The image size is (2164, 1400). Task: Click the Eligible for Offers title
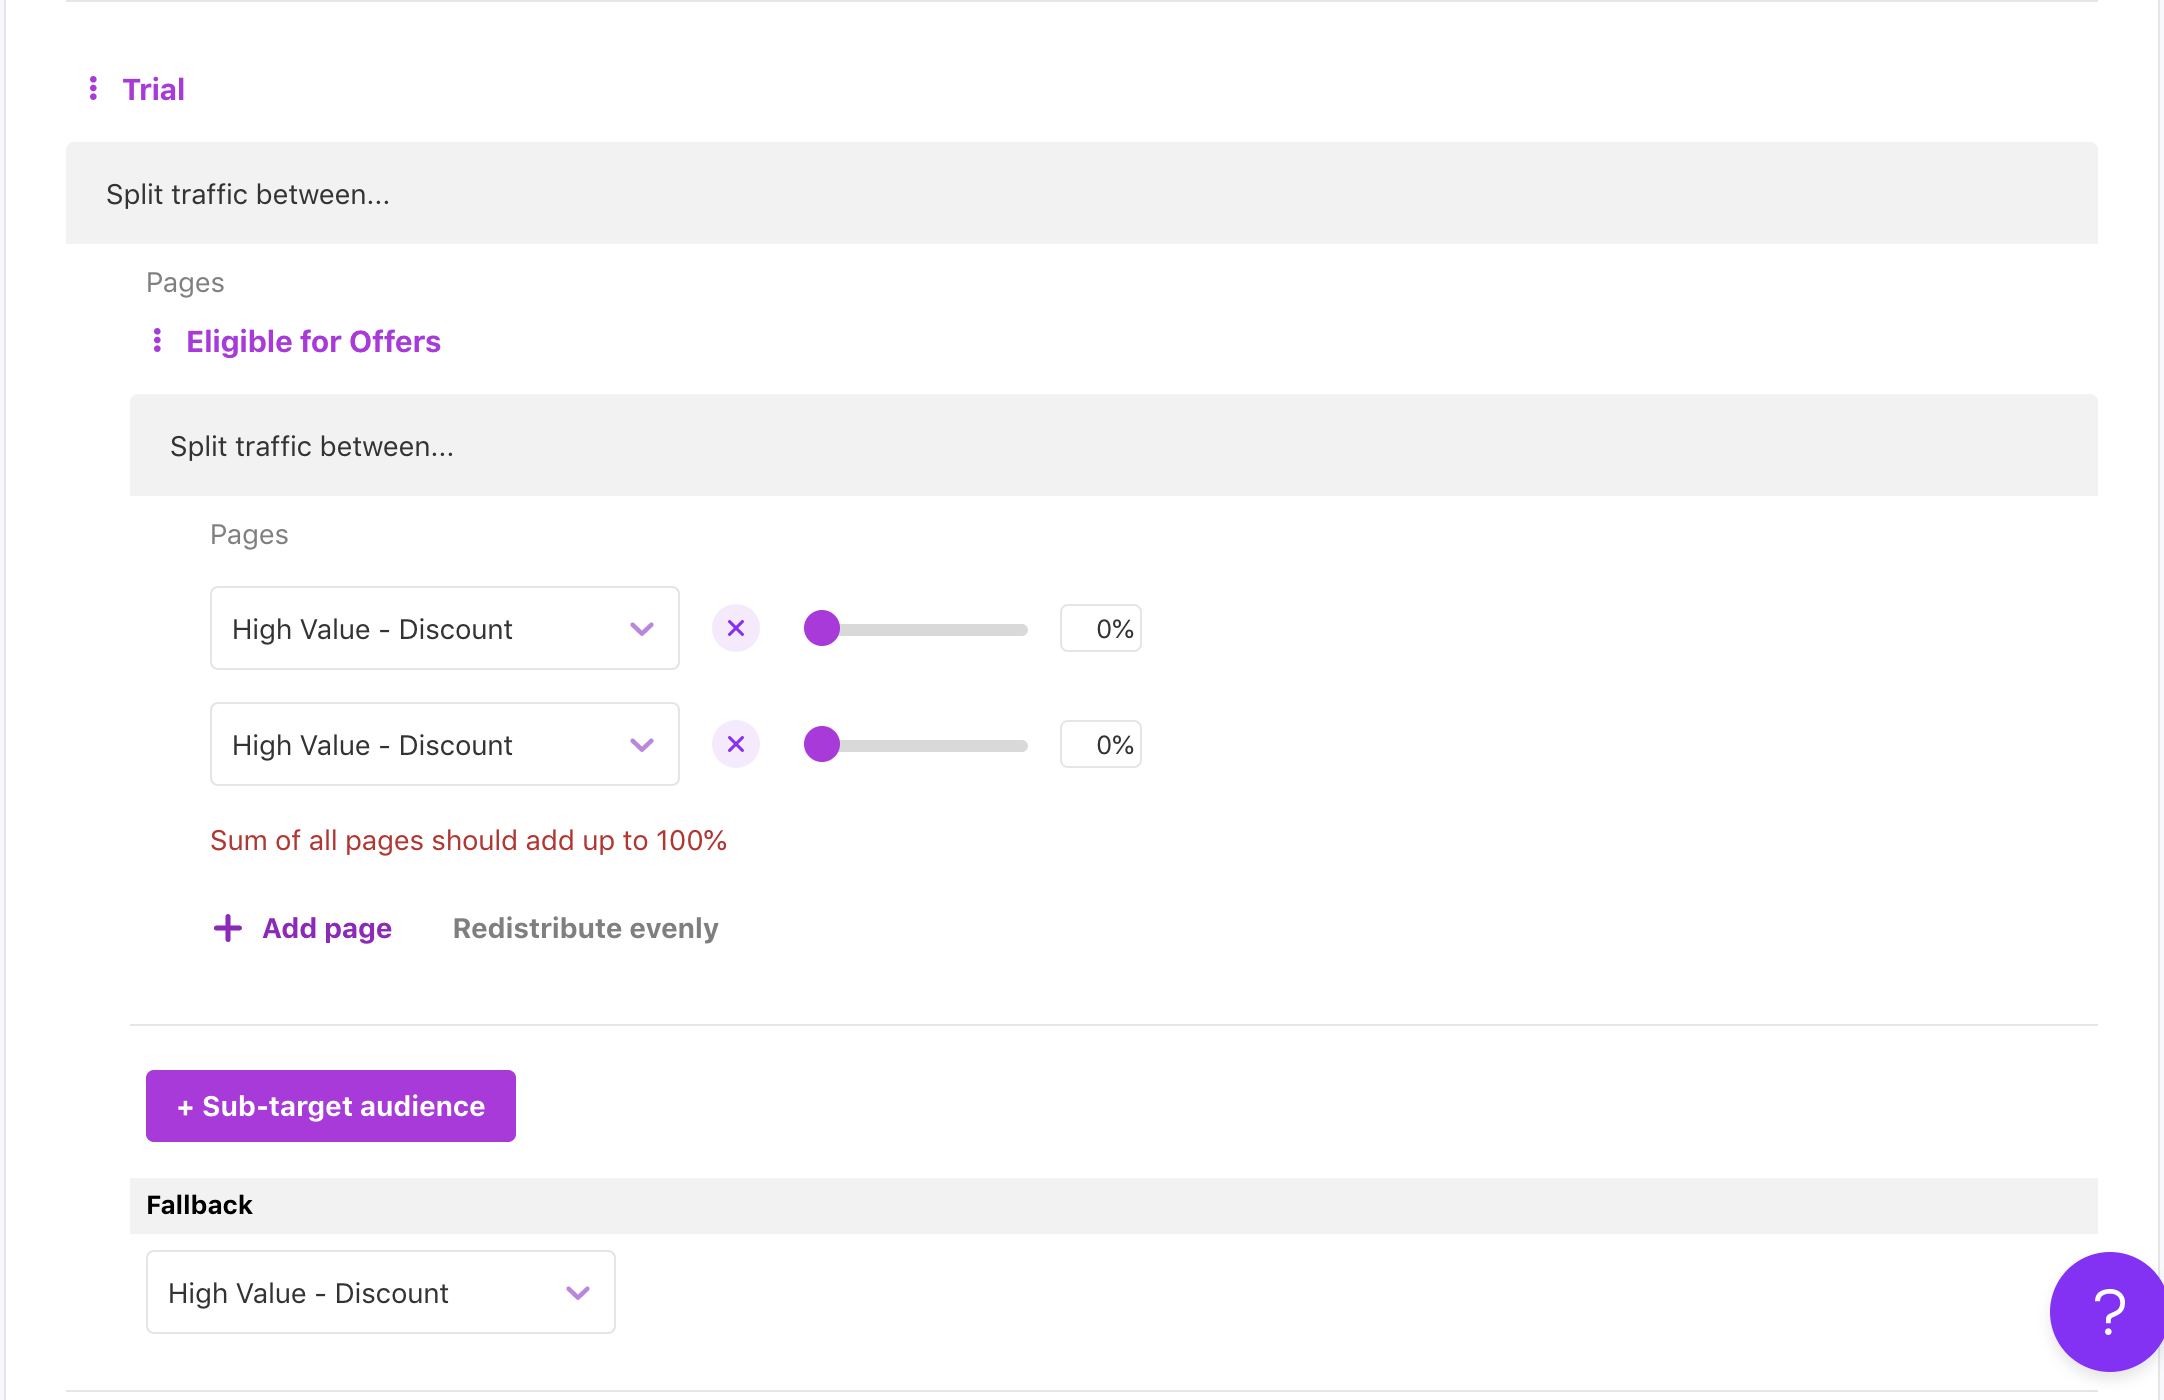pos(313,341)
